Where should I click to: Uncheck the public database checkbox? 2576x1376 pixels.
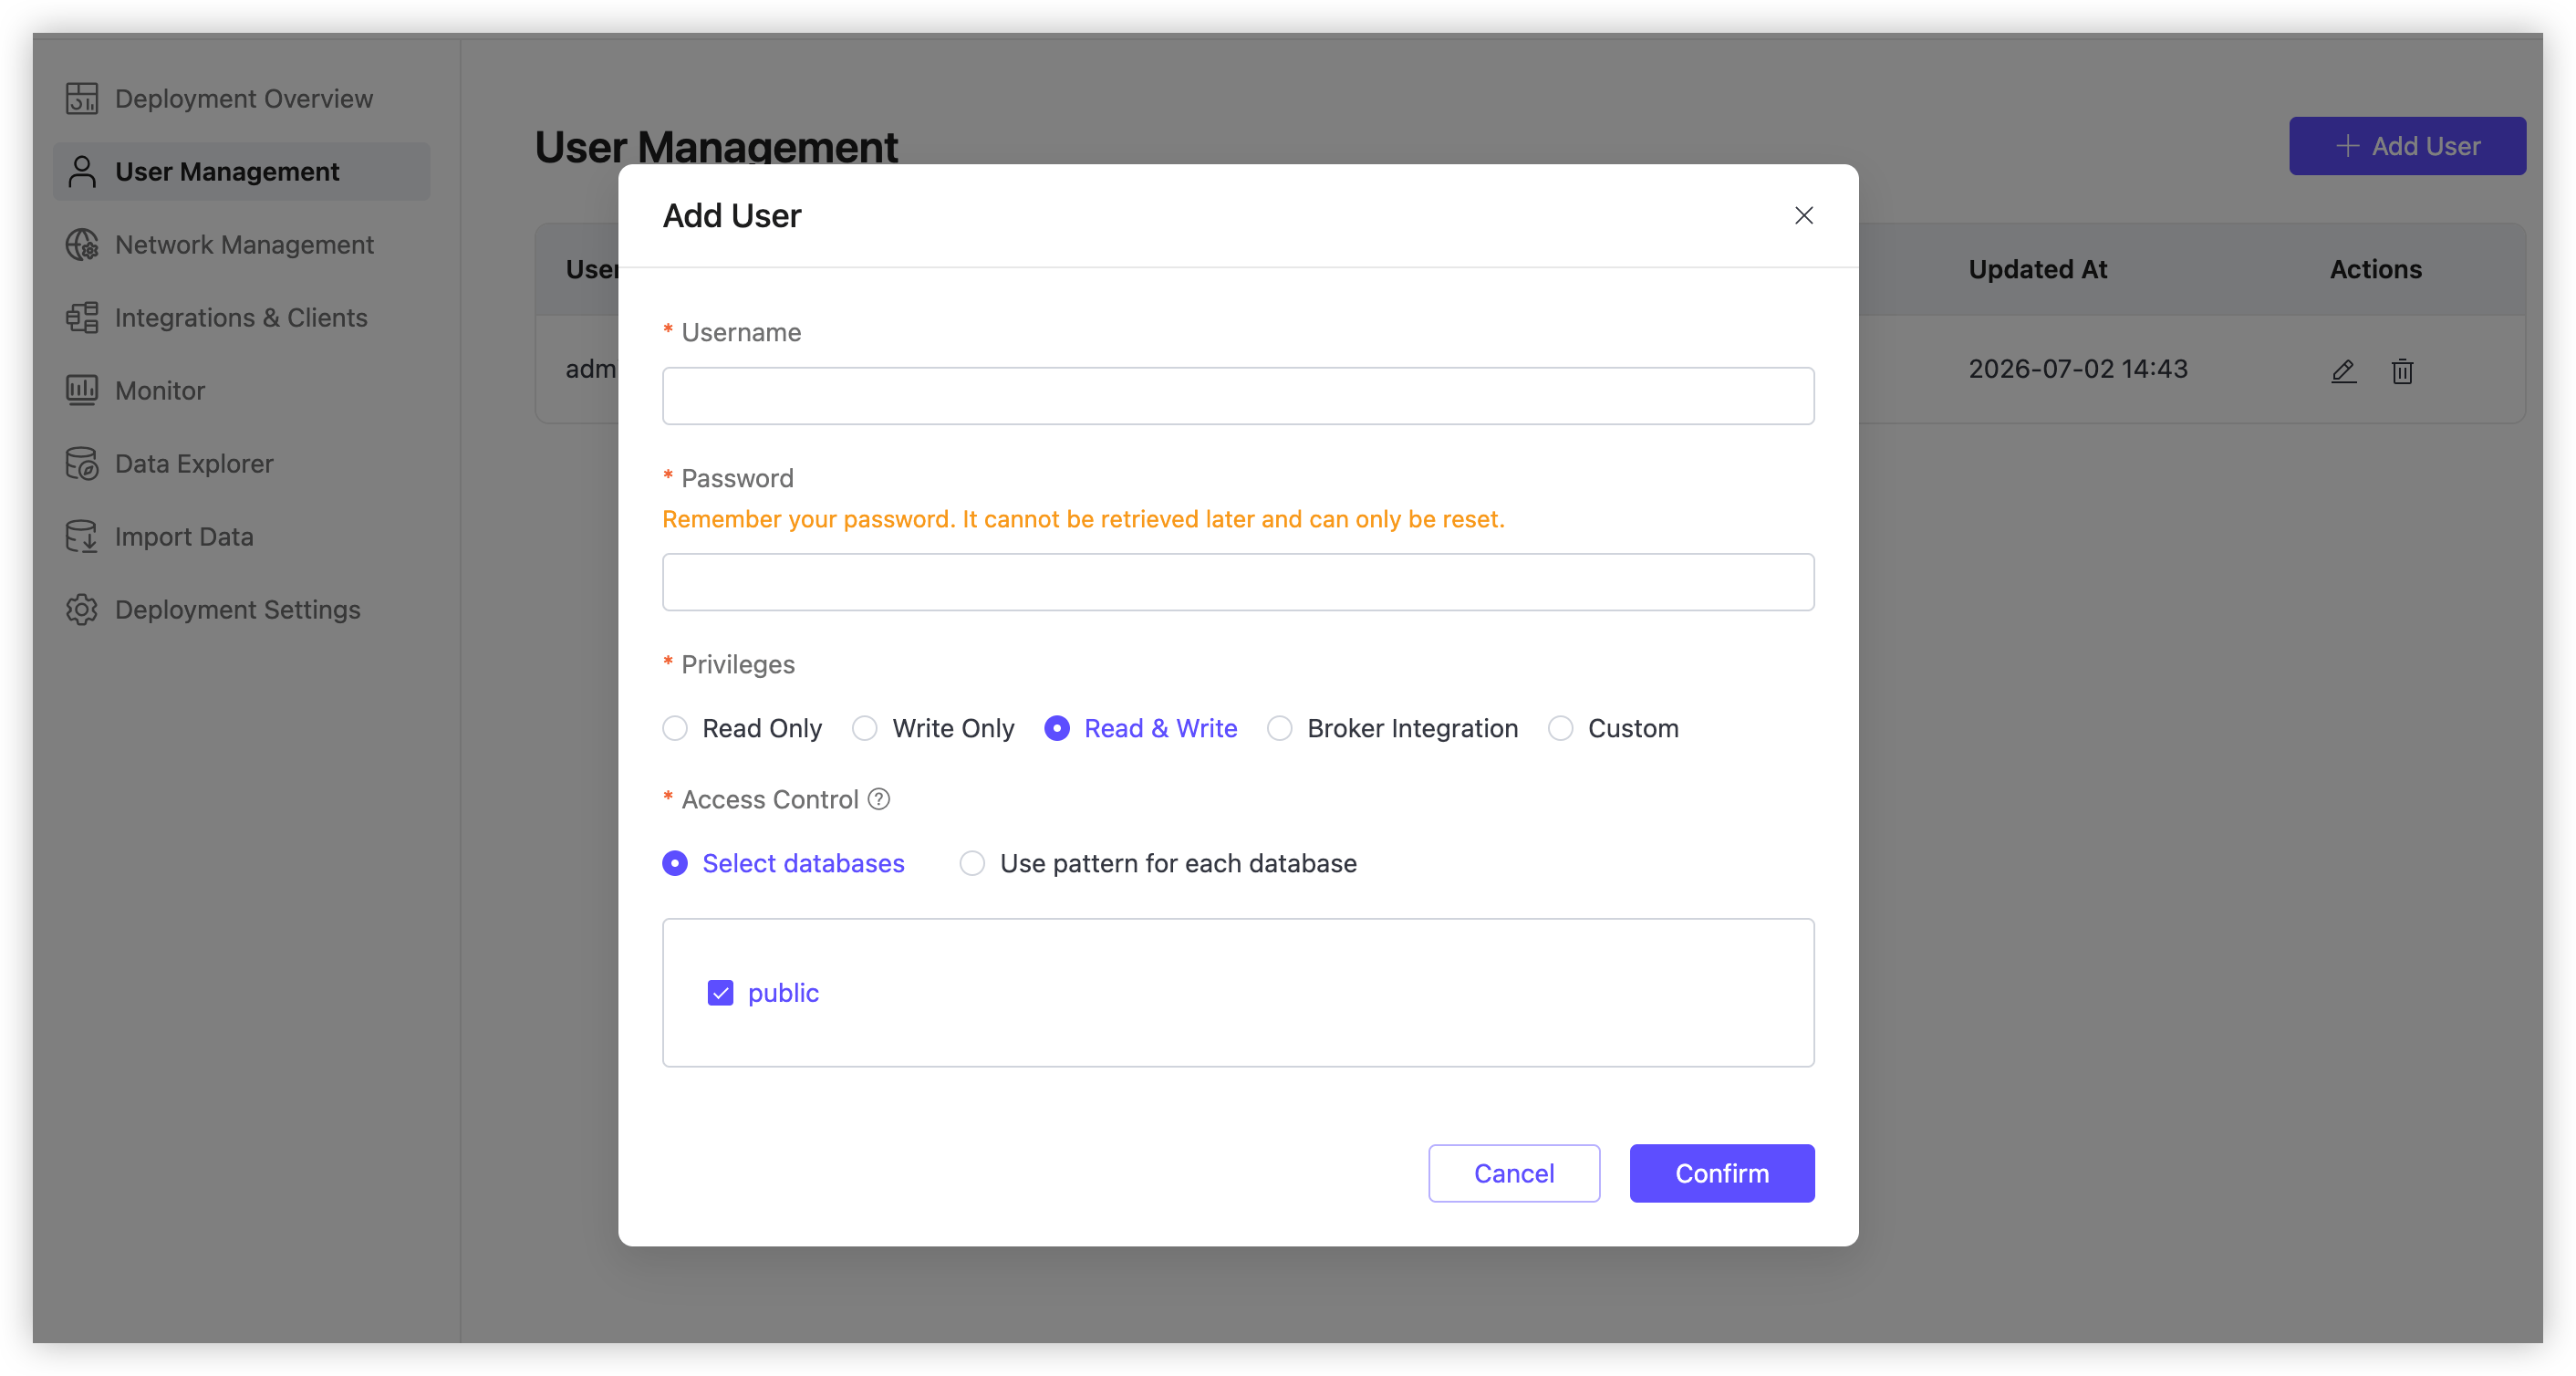pos(720,992)
